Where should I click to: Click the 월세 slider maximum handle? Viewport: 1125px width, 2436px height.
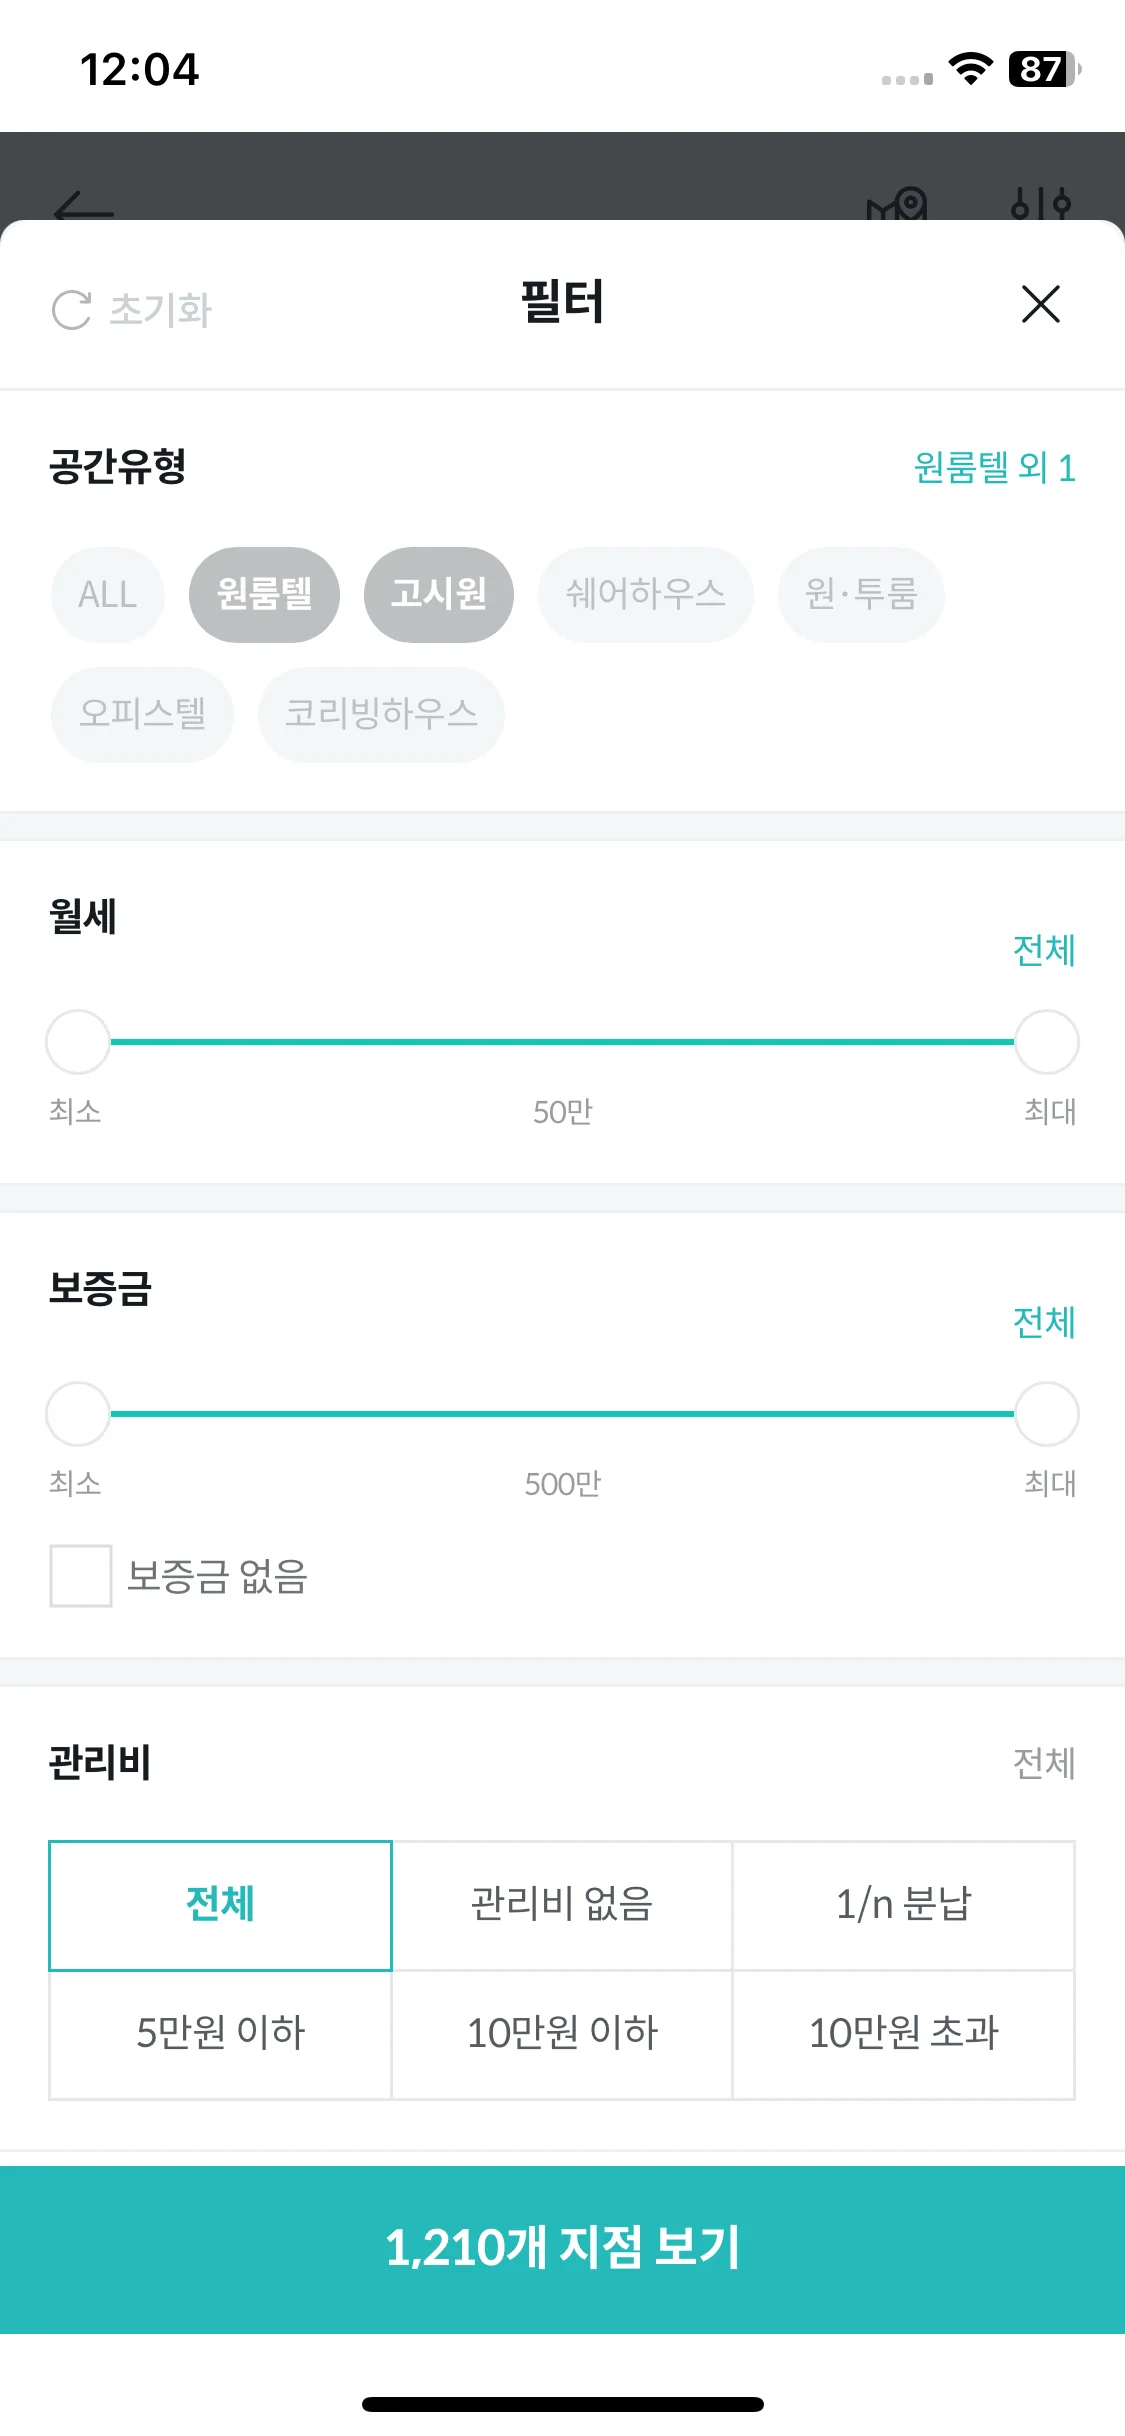click(x=1047, y=1042)
